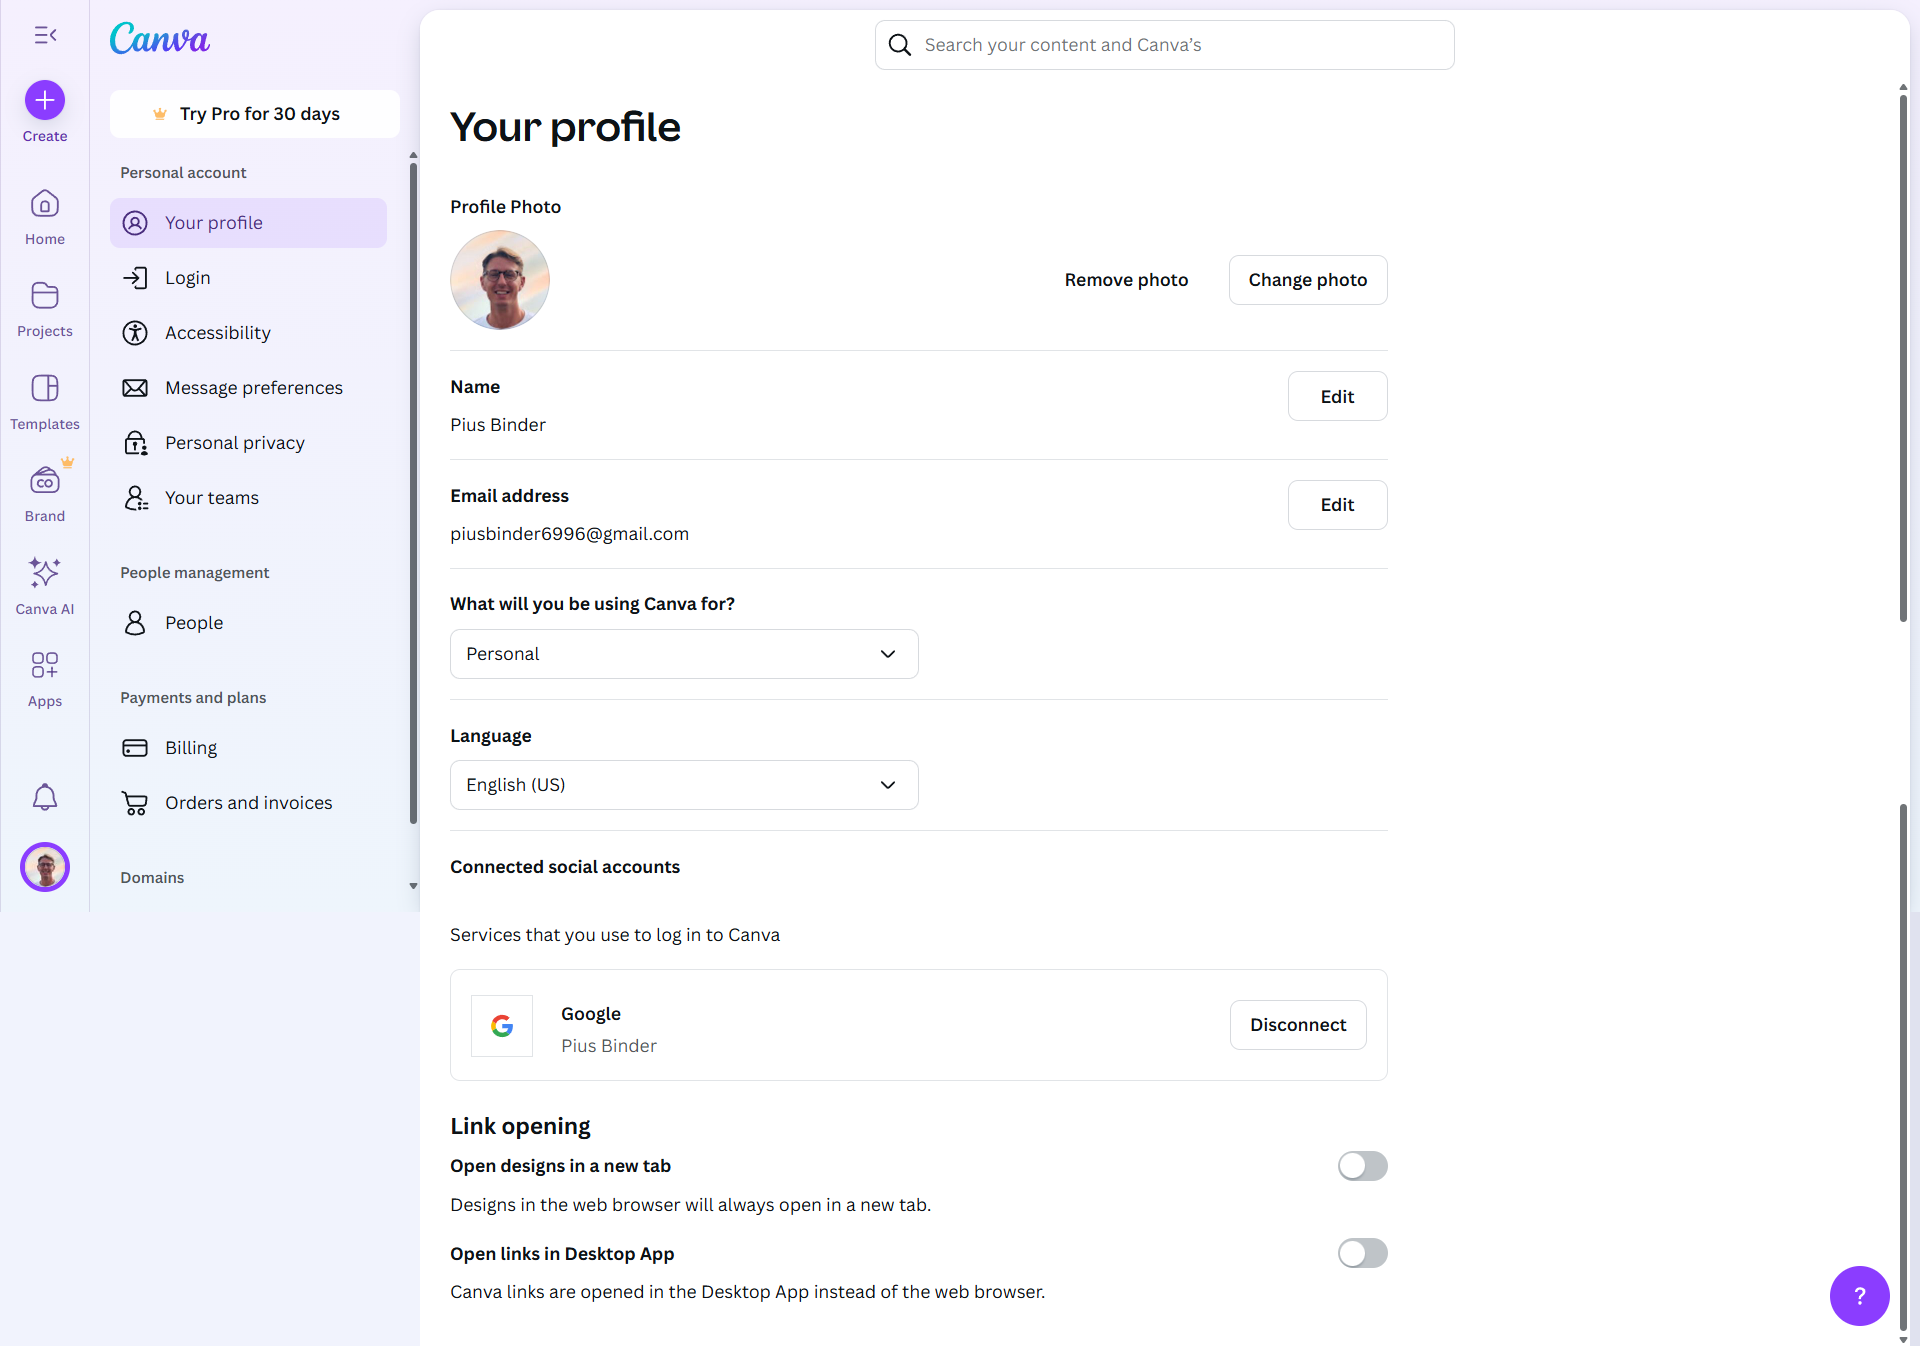The height and width of the screenshot is (1346, 1920).
Task: Expand the Personal usage dropdown
Action: (684, 654)
